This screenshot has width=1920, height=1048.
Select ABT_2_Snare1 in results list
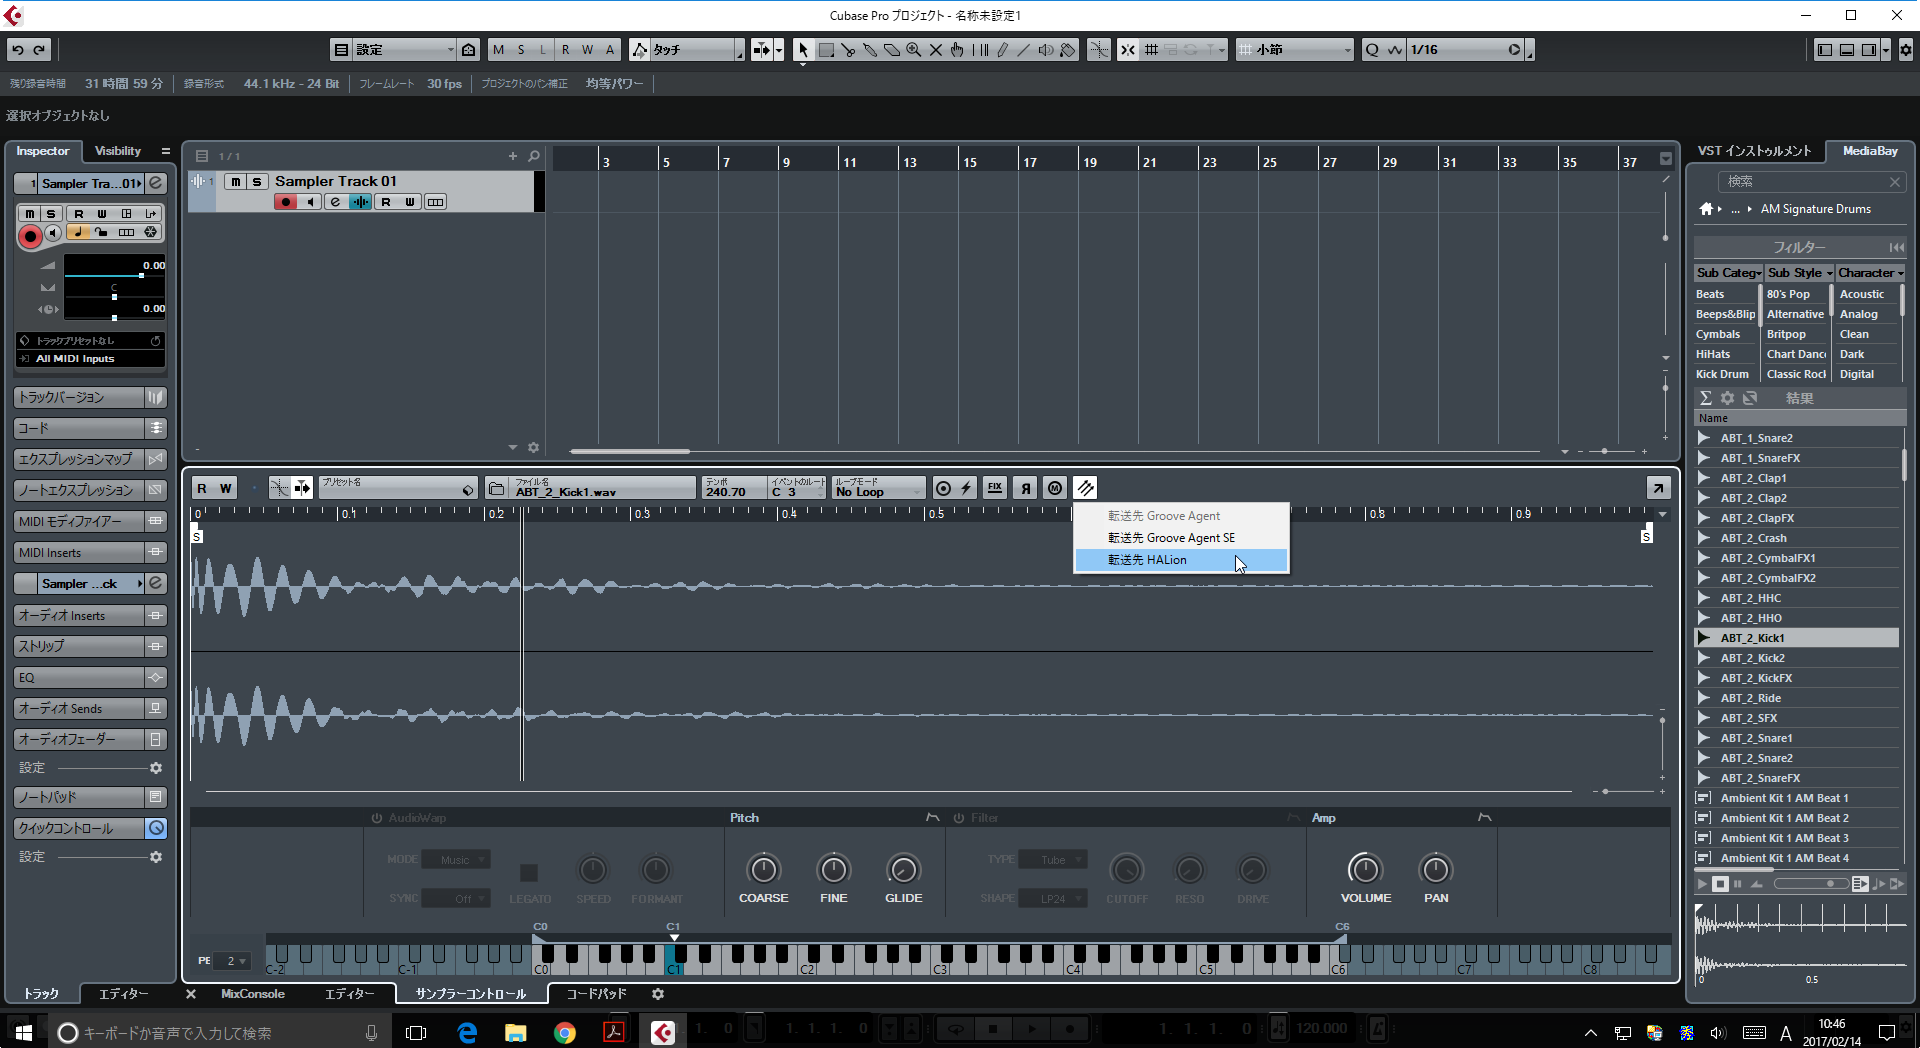[1797, 738]
